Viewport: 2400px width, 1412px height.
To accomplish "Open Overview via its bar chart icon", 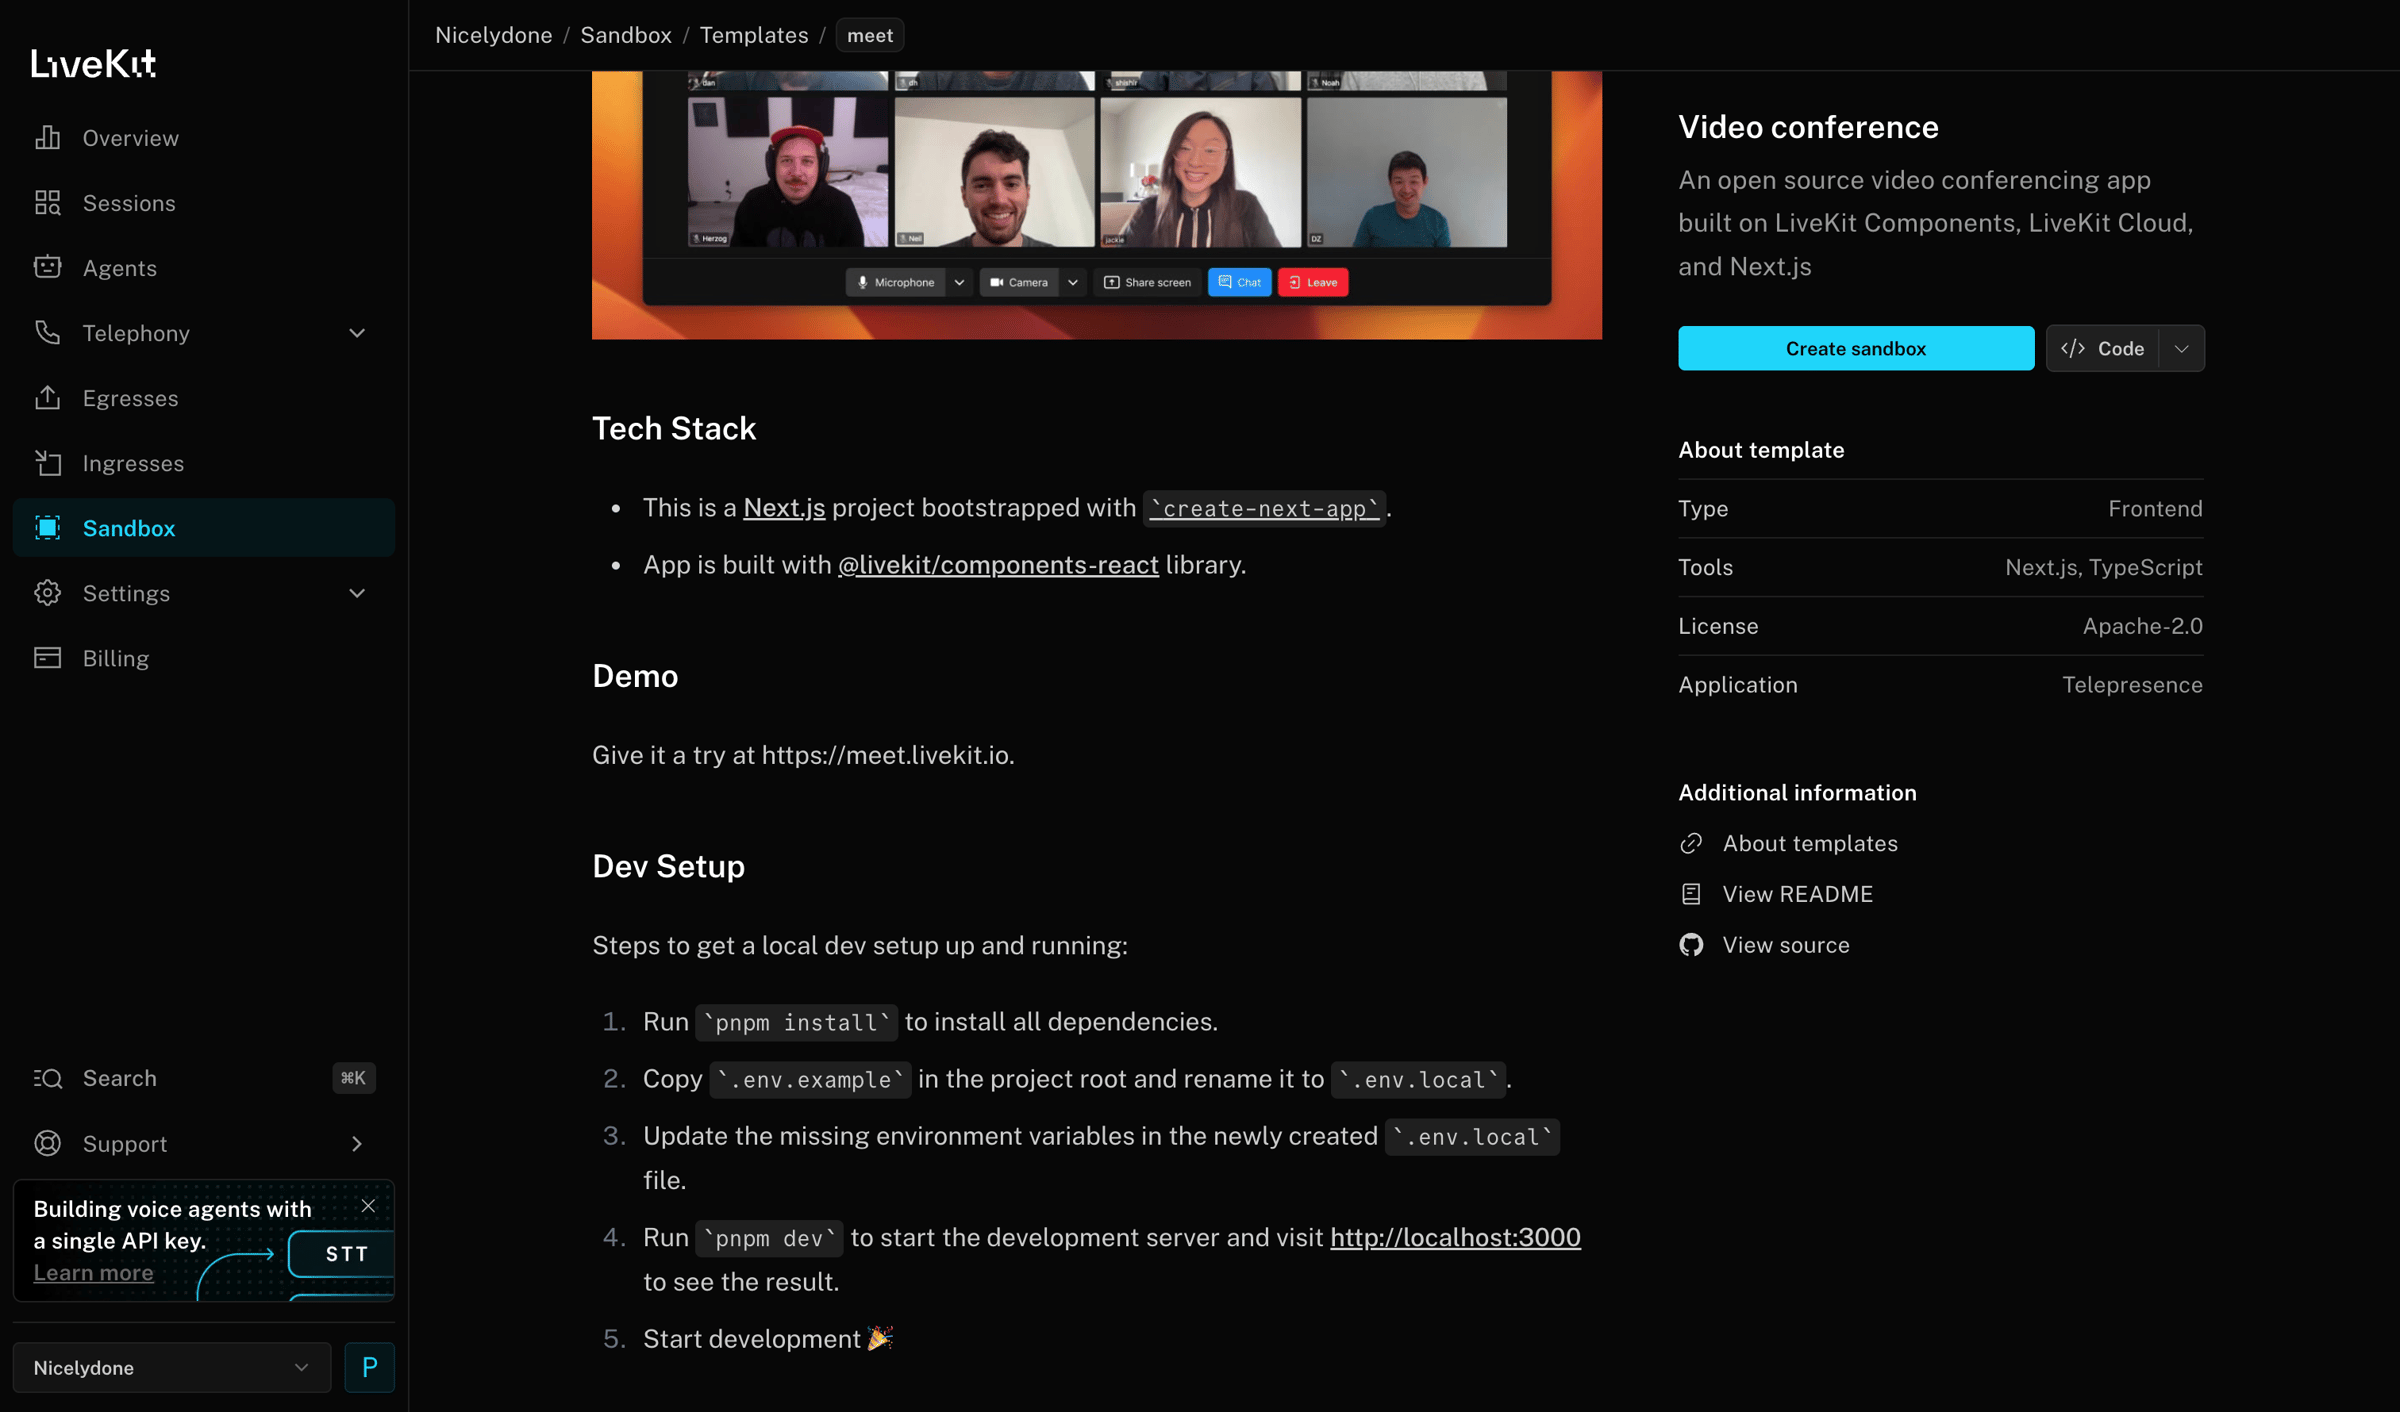I will (47, 138).
